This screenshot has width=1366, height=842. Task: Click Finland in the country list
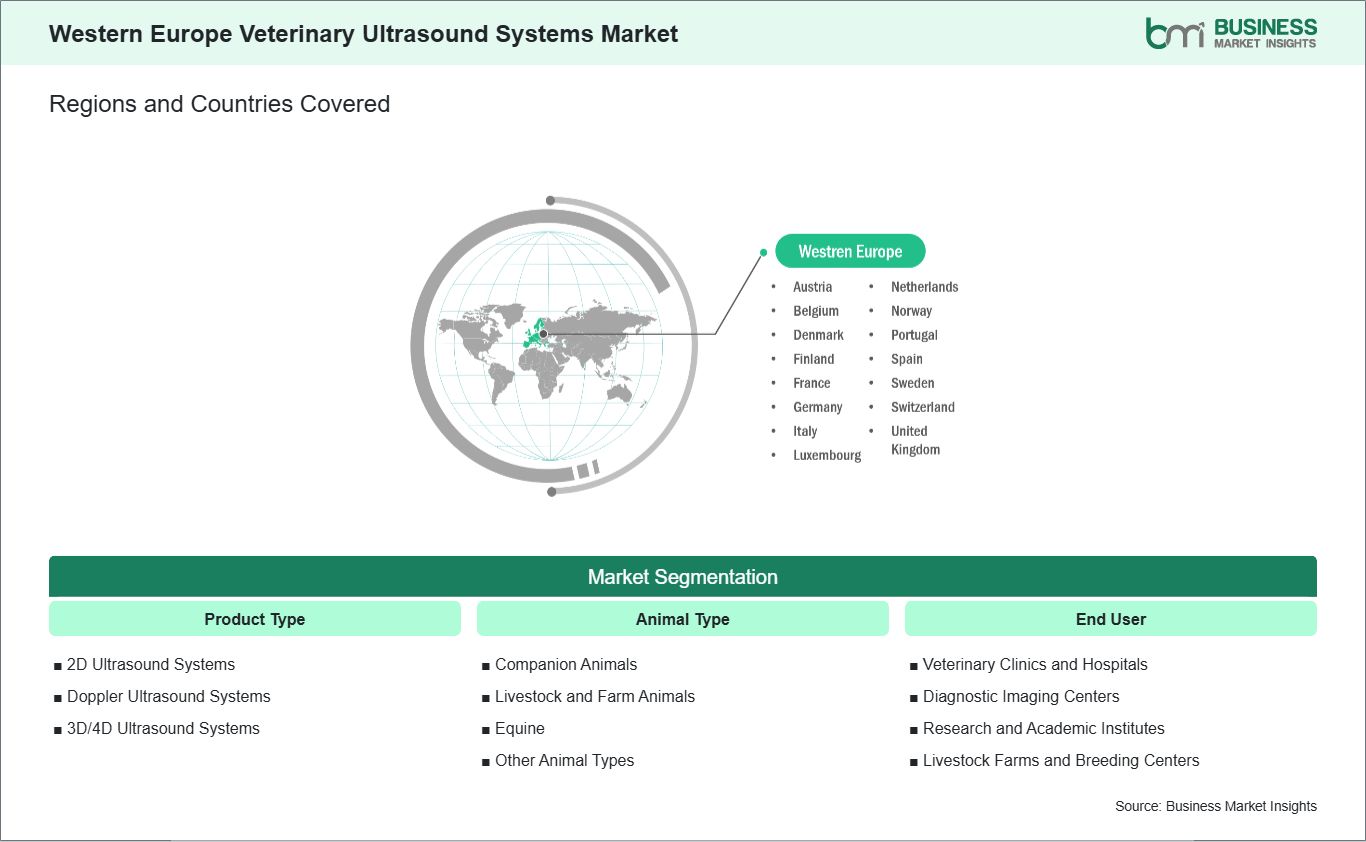[813, 359]
